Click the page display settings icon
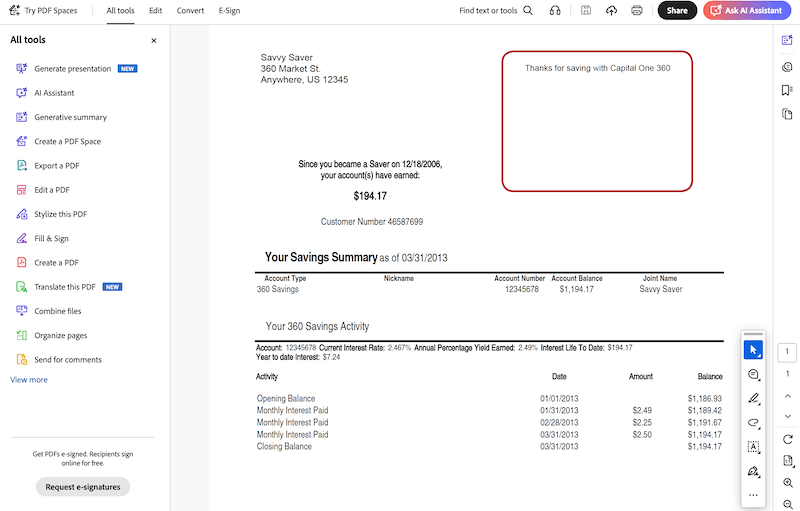The width and height of the screenshot is (800, 511). coord(788,461)
